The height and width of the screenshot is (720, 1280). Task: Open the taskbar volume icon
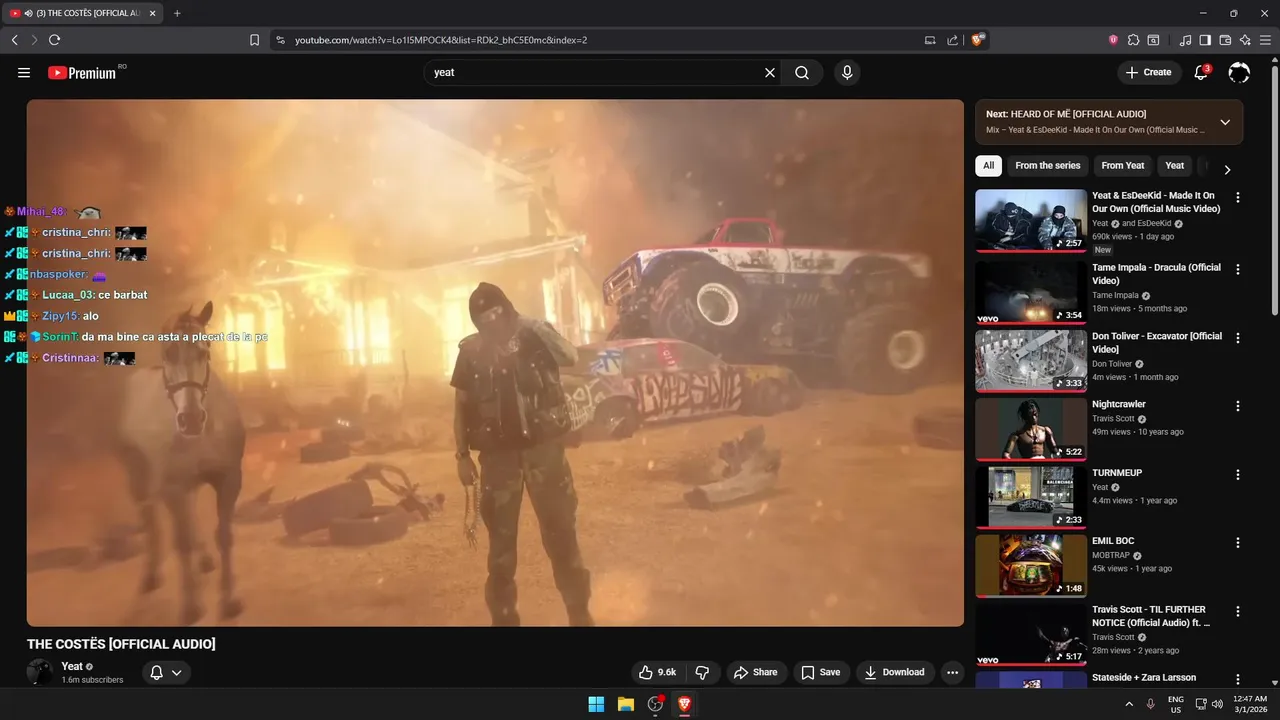pyautogui.click(x=1217, y=704)
